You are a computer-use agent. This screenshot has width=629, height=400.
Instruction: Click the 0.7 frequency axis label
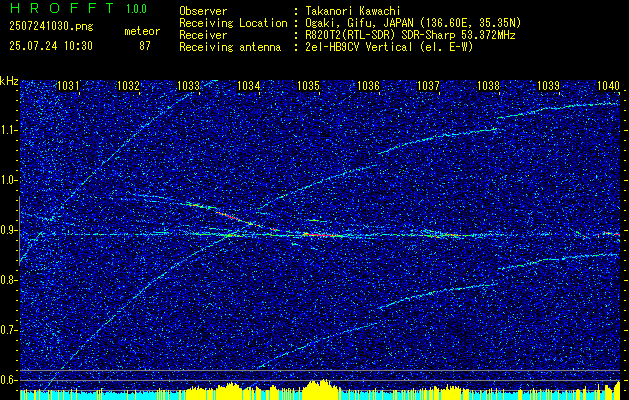[x=8, y=330]
